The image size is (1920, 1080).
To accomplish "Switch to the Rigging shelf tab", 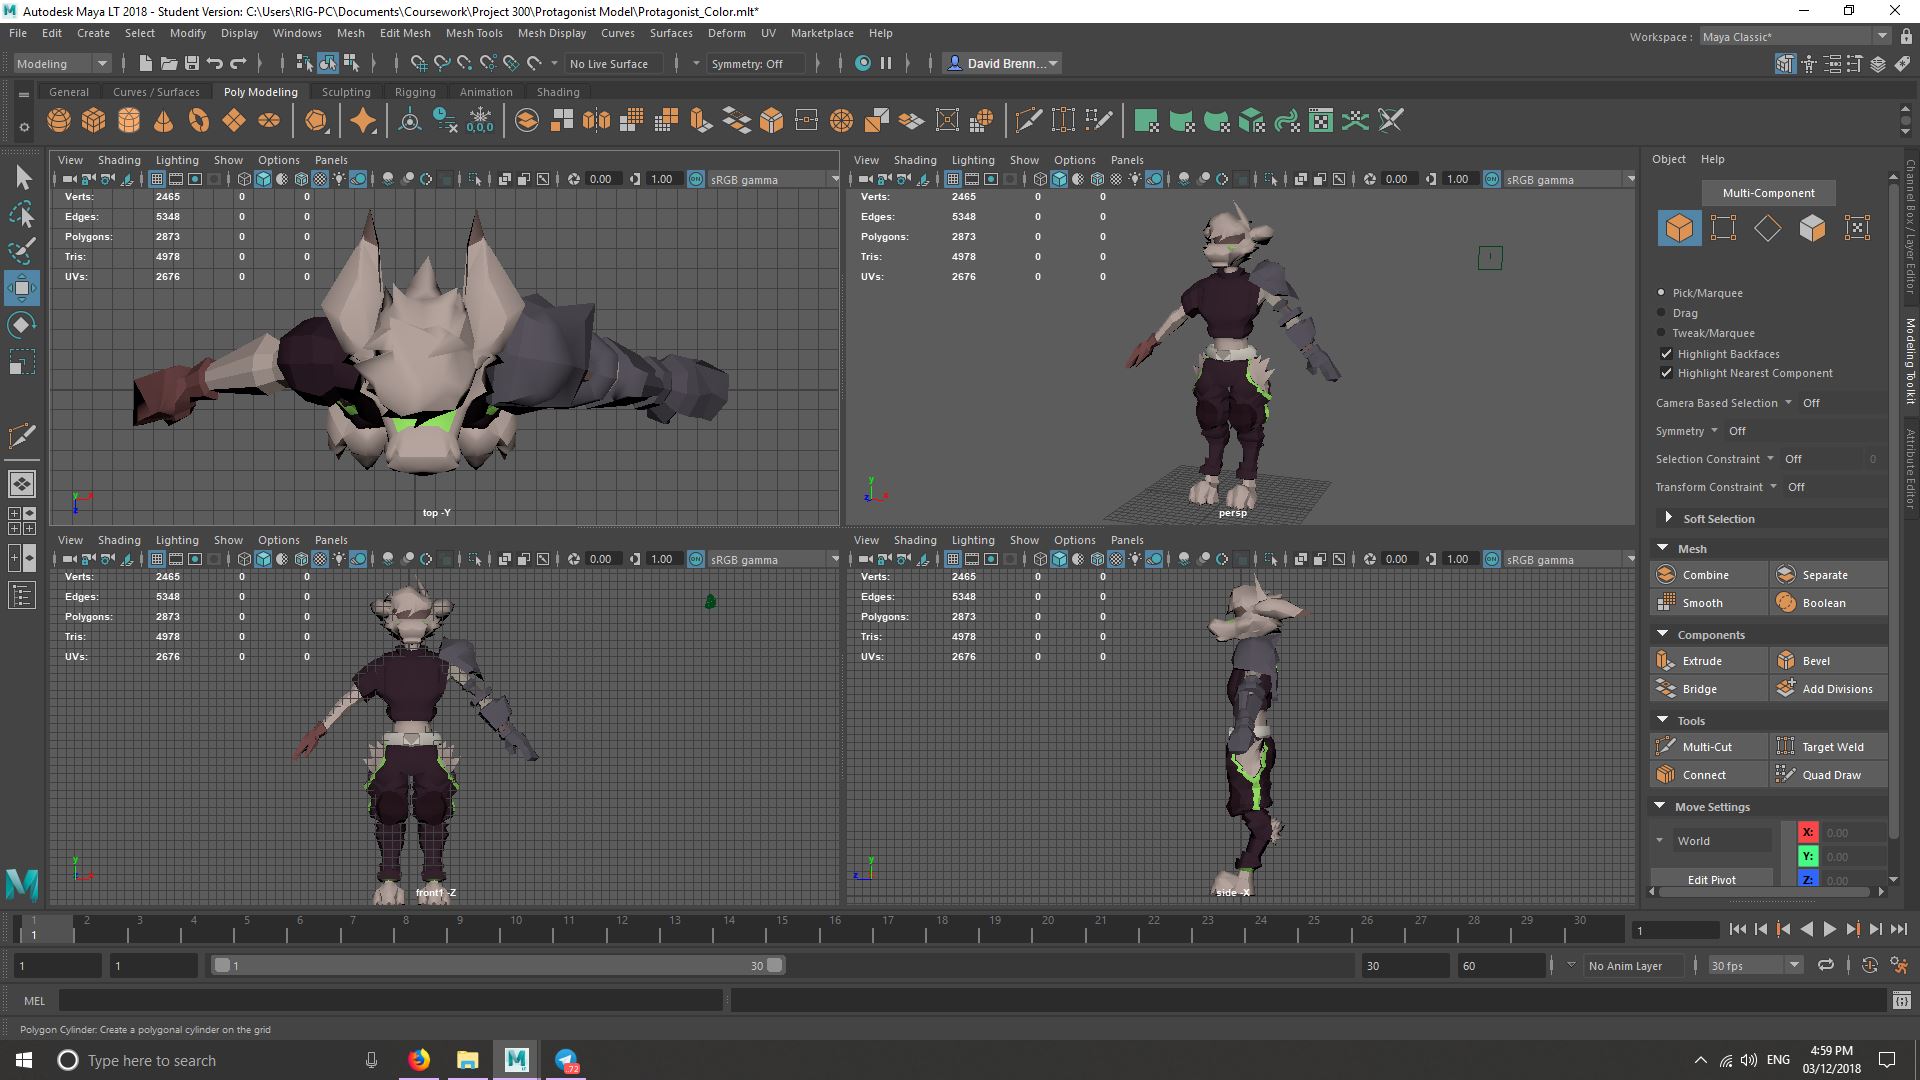I will point(415,92).
